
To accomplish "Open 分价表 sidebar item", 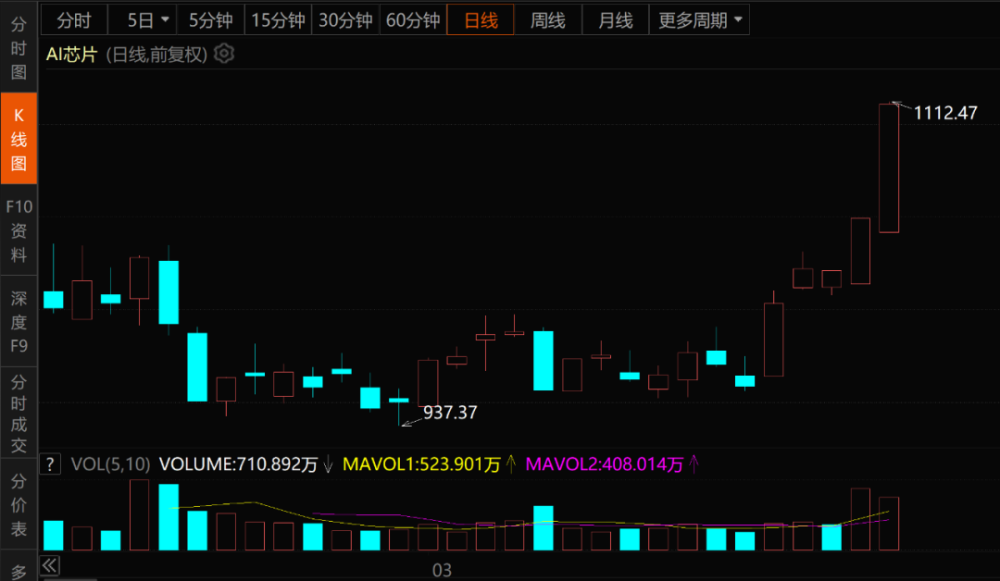I will pyautogui.click(x=18, y=504).
